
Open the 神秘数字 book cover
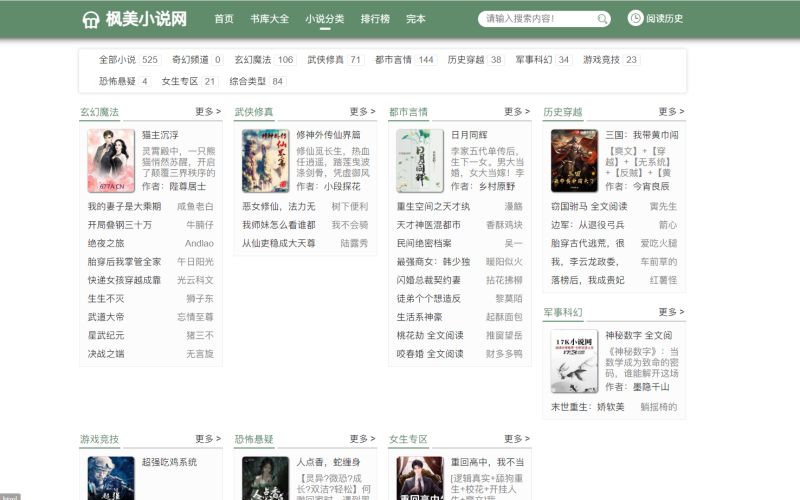(574, 361)
